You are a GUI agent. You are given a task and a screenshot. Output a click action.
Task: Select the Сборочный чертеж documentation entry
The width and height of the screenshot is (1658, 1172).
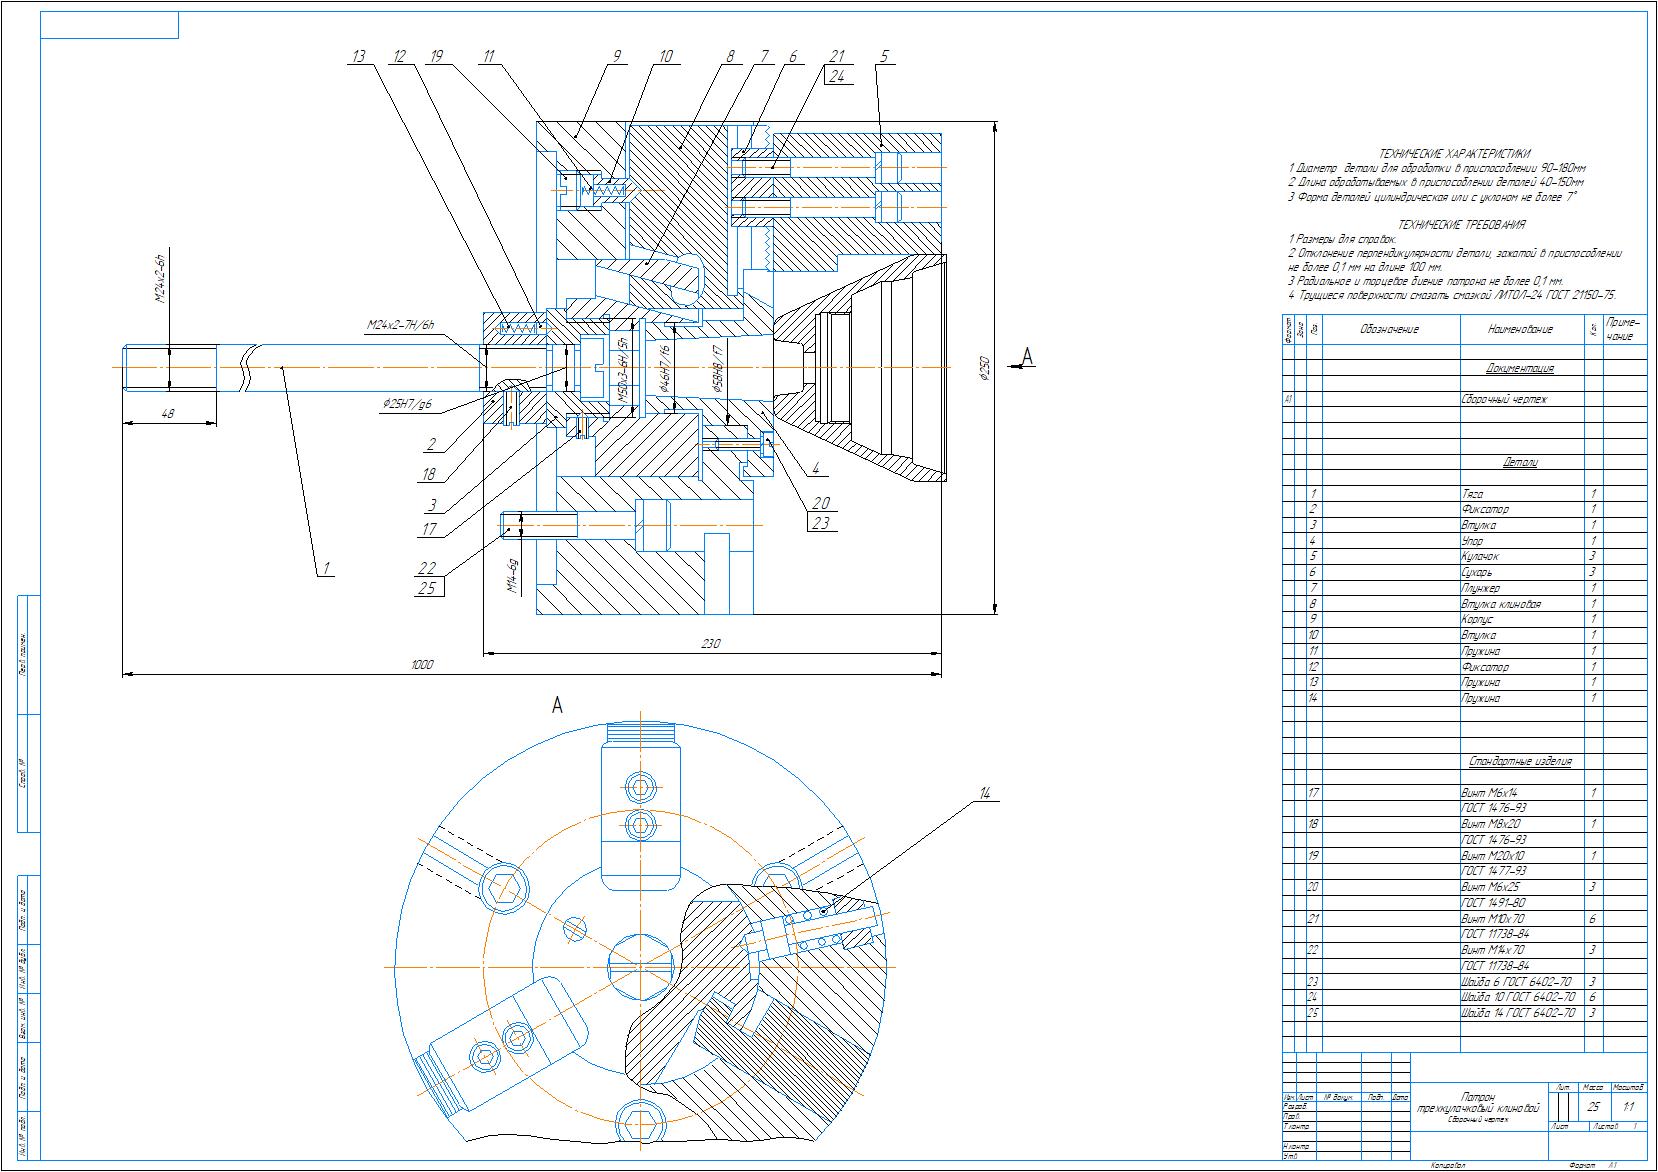coord(1504,399)
